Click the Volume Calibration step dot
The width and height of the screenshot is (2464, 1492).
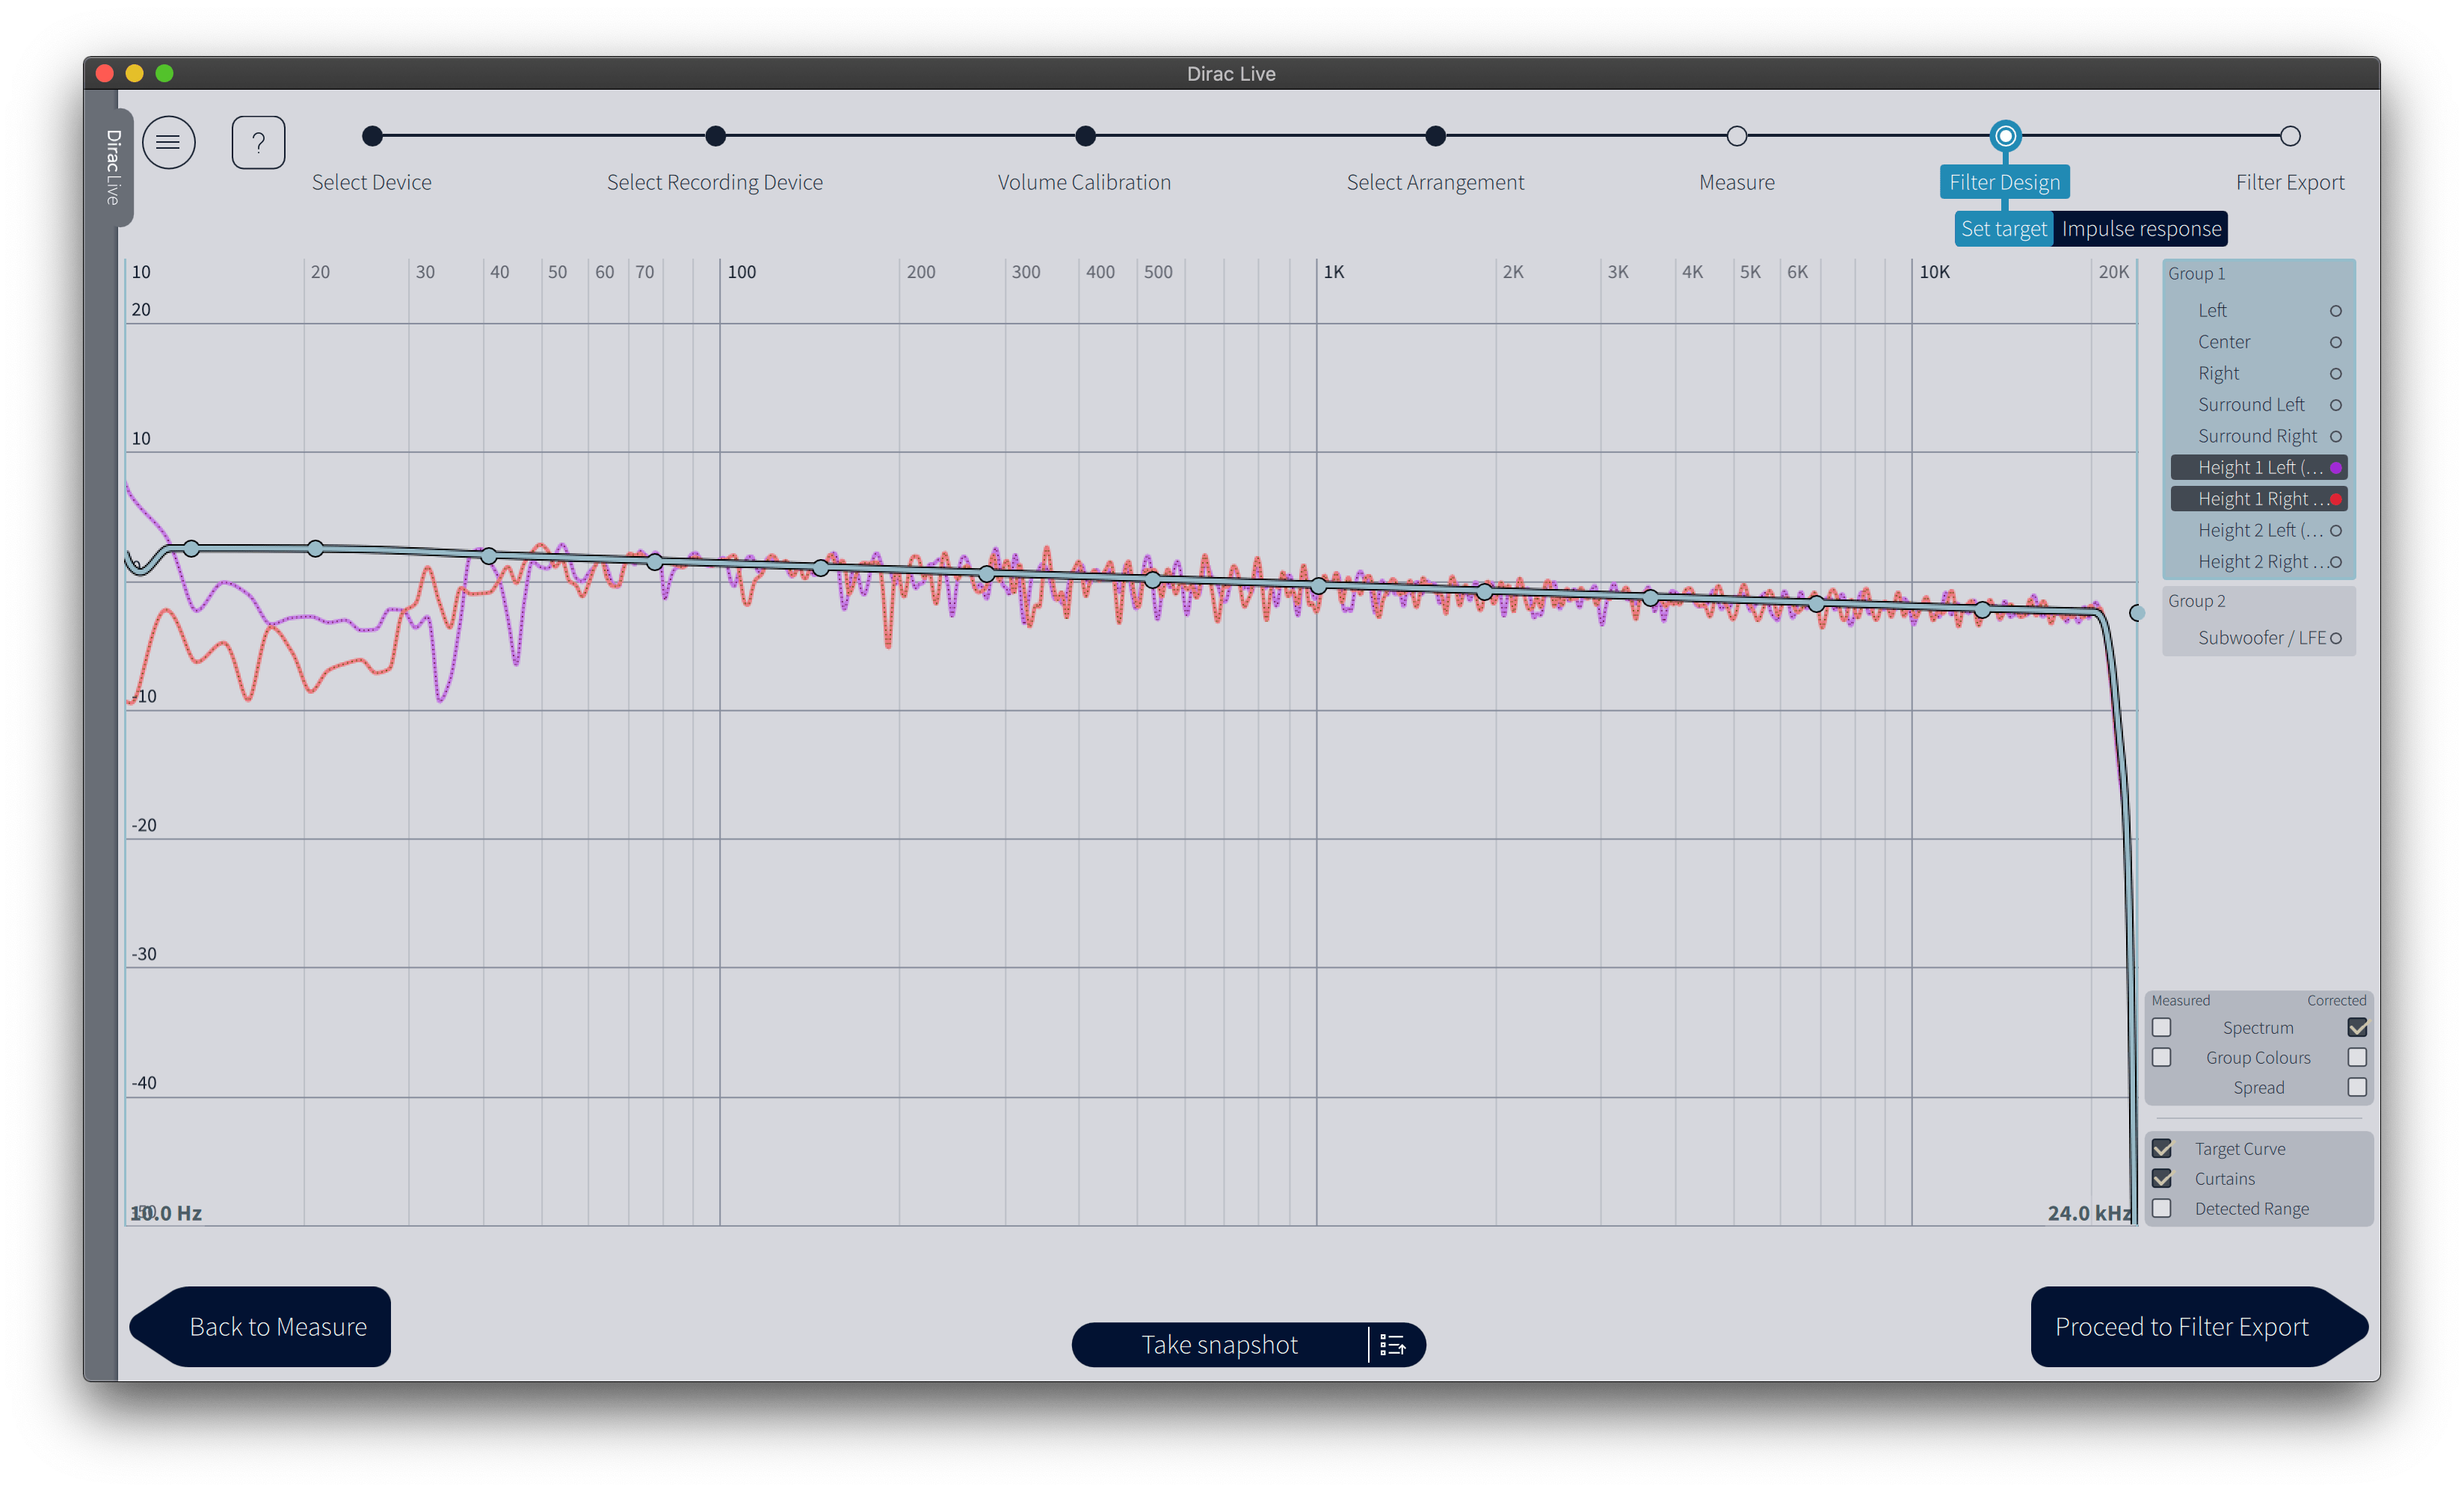point(1085,136)
